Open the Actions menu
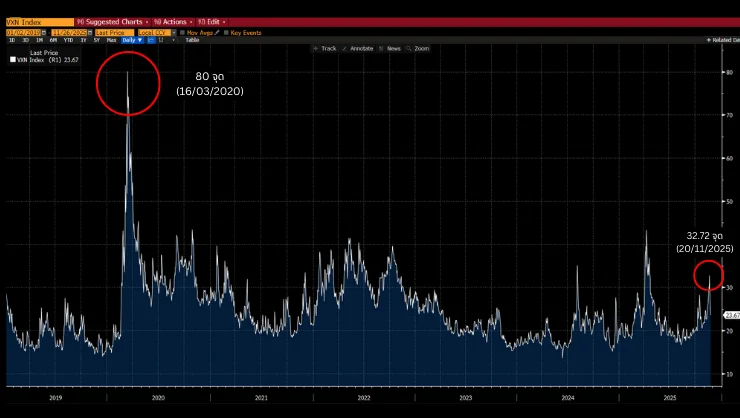Screen dimensions: 740x418 pos(173,22)
